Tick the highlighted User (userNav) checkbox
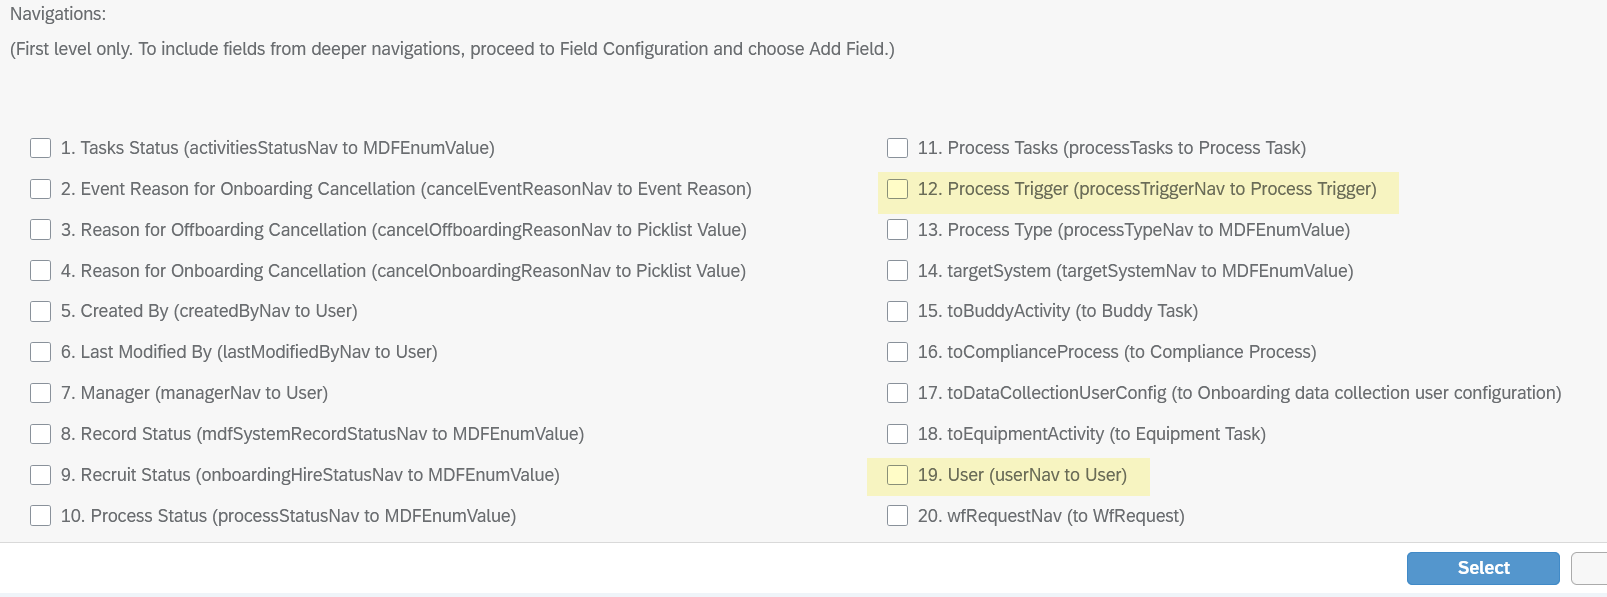1607x597 pixels. [897, 475]
